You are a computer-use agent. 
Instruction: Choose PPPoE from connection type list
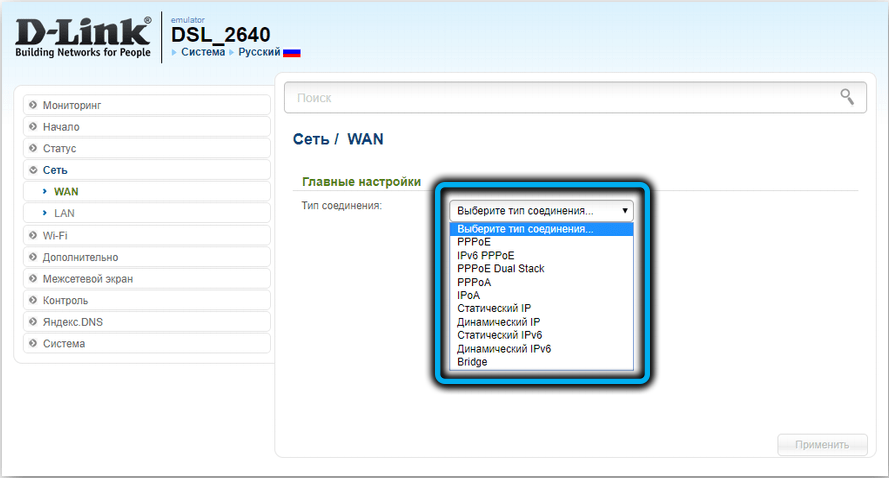(474, 242)
